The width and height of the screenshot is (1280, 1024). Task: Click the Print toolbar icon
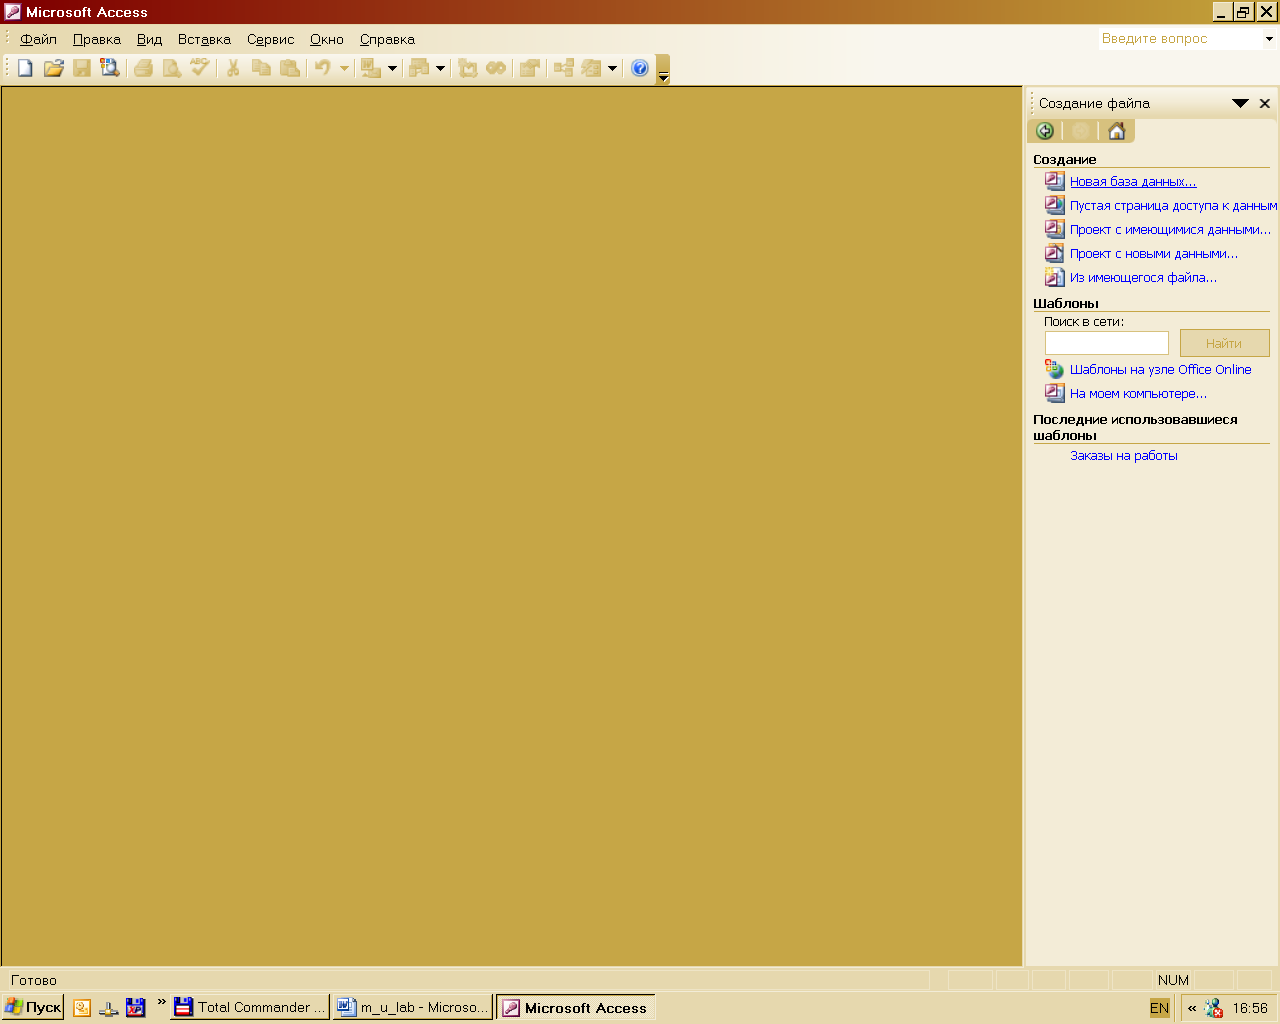144,68
